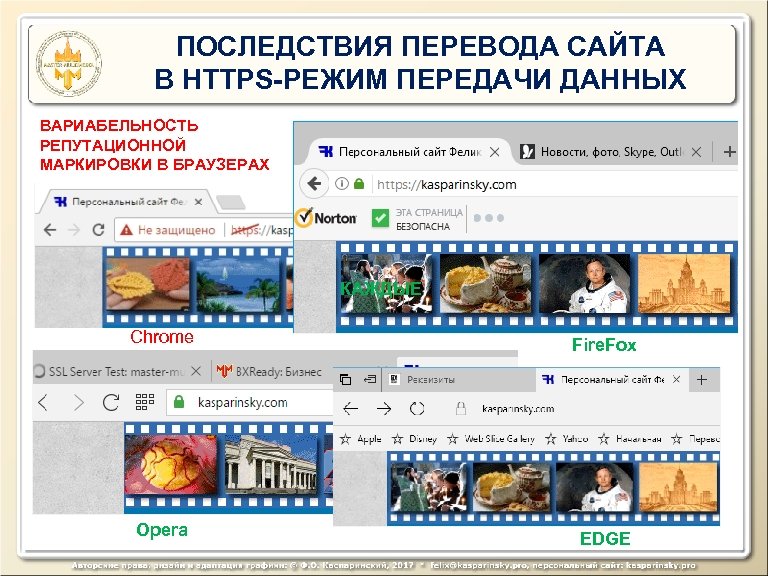The width and height of the screenshot is (768, 576).
Task: Click the red 'Не защищено' warning triangle in Chrome
Action: tap(126, 230)
